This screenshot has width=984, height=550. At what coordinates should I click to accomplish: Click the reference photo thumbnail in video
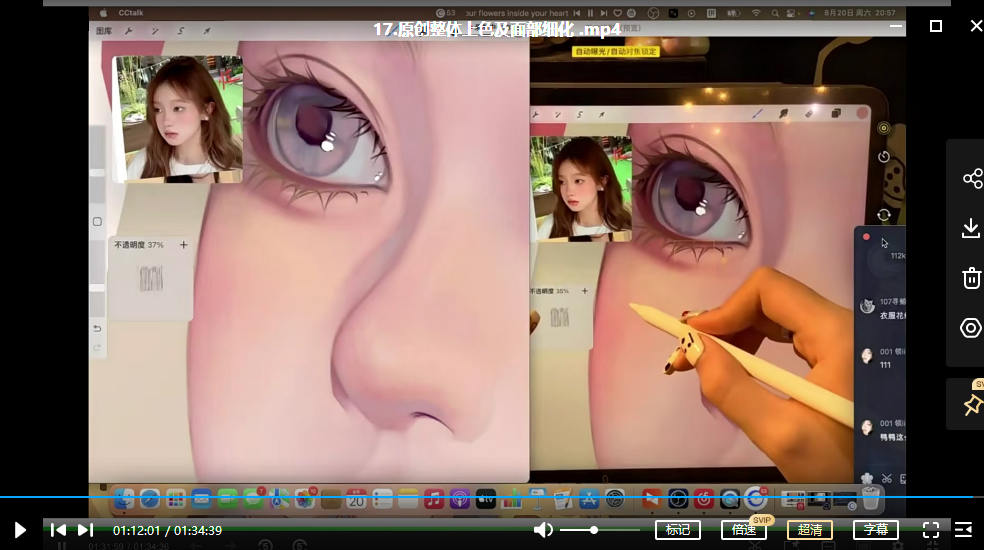point(178,118)
